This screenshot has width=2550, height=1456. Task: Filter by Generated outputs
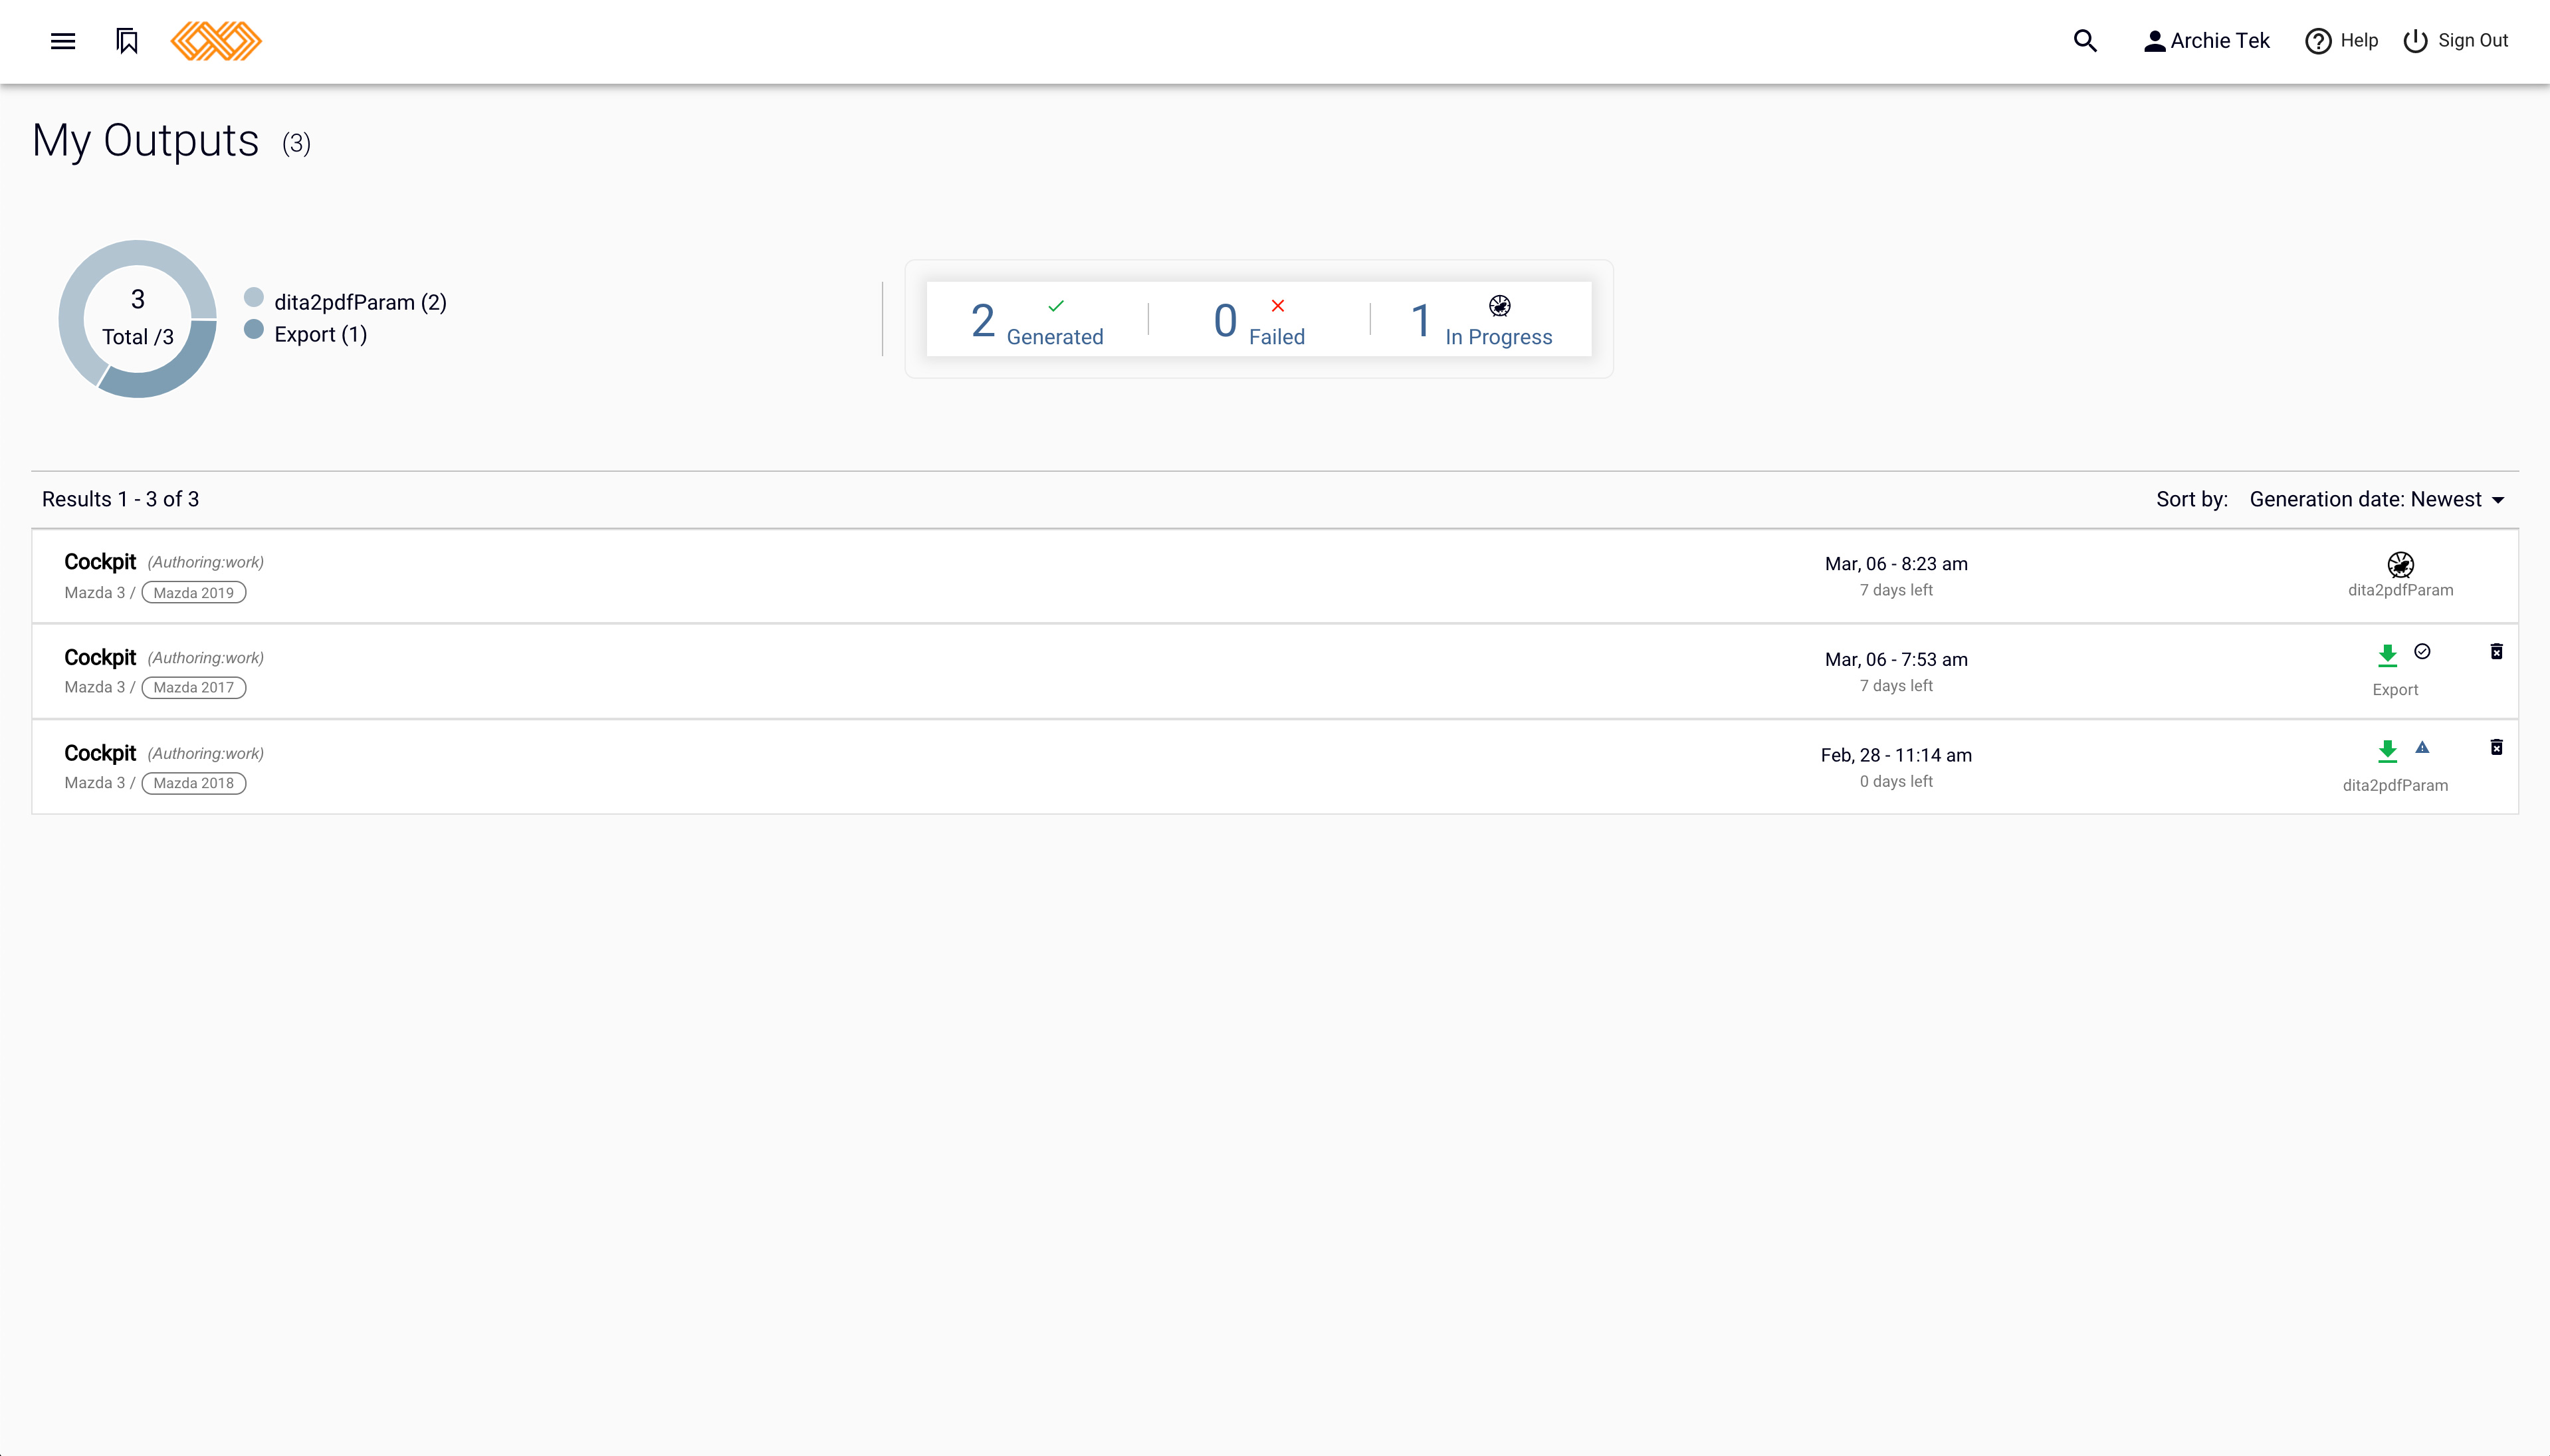1037,320
